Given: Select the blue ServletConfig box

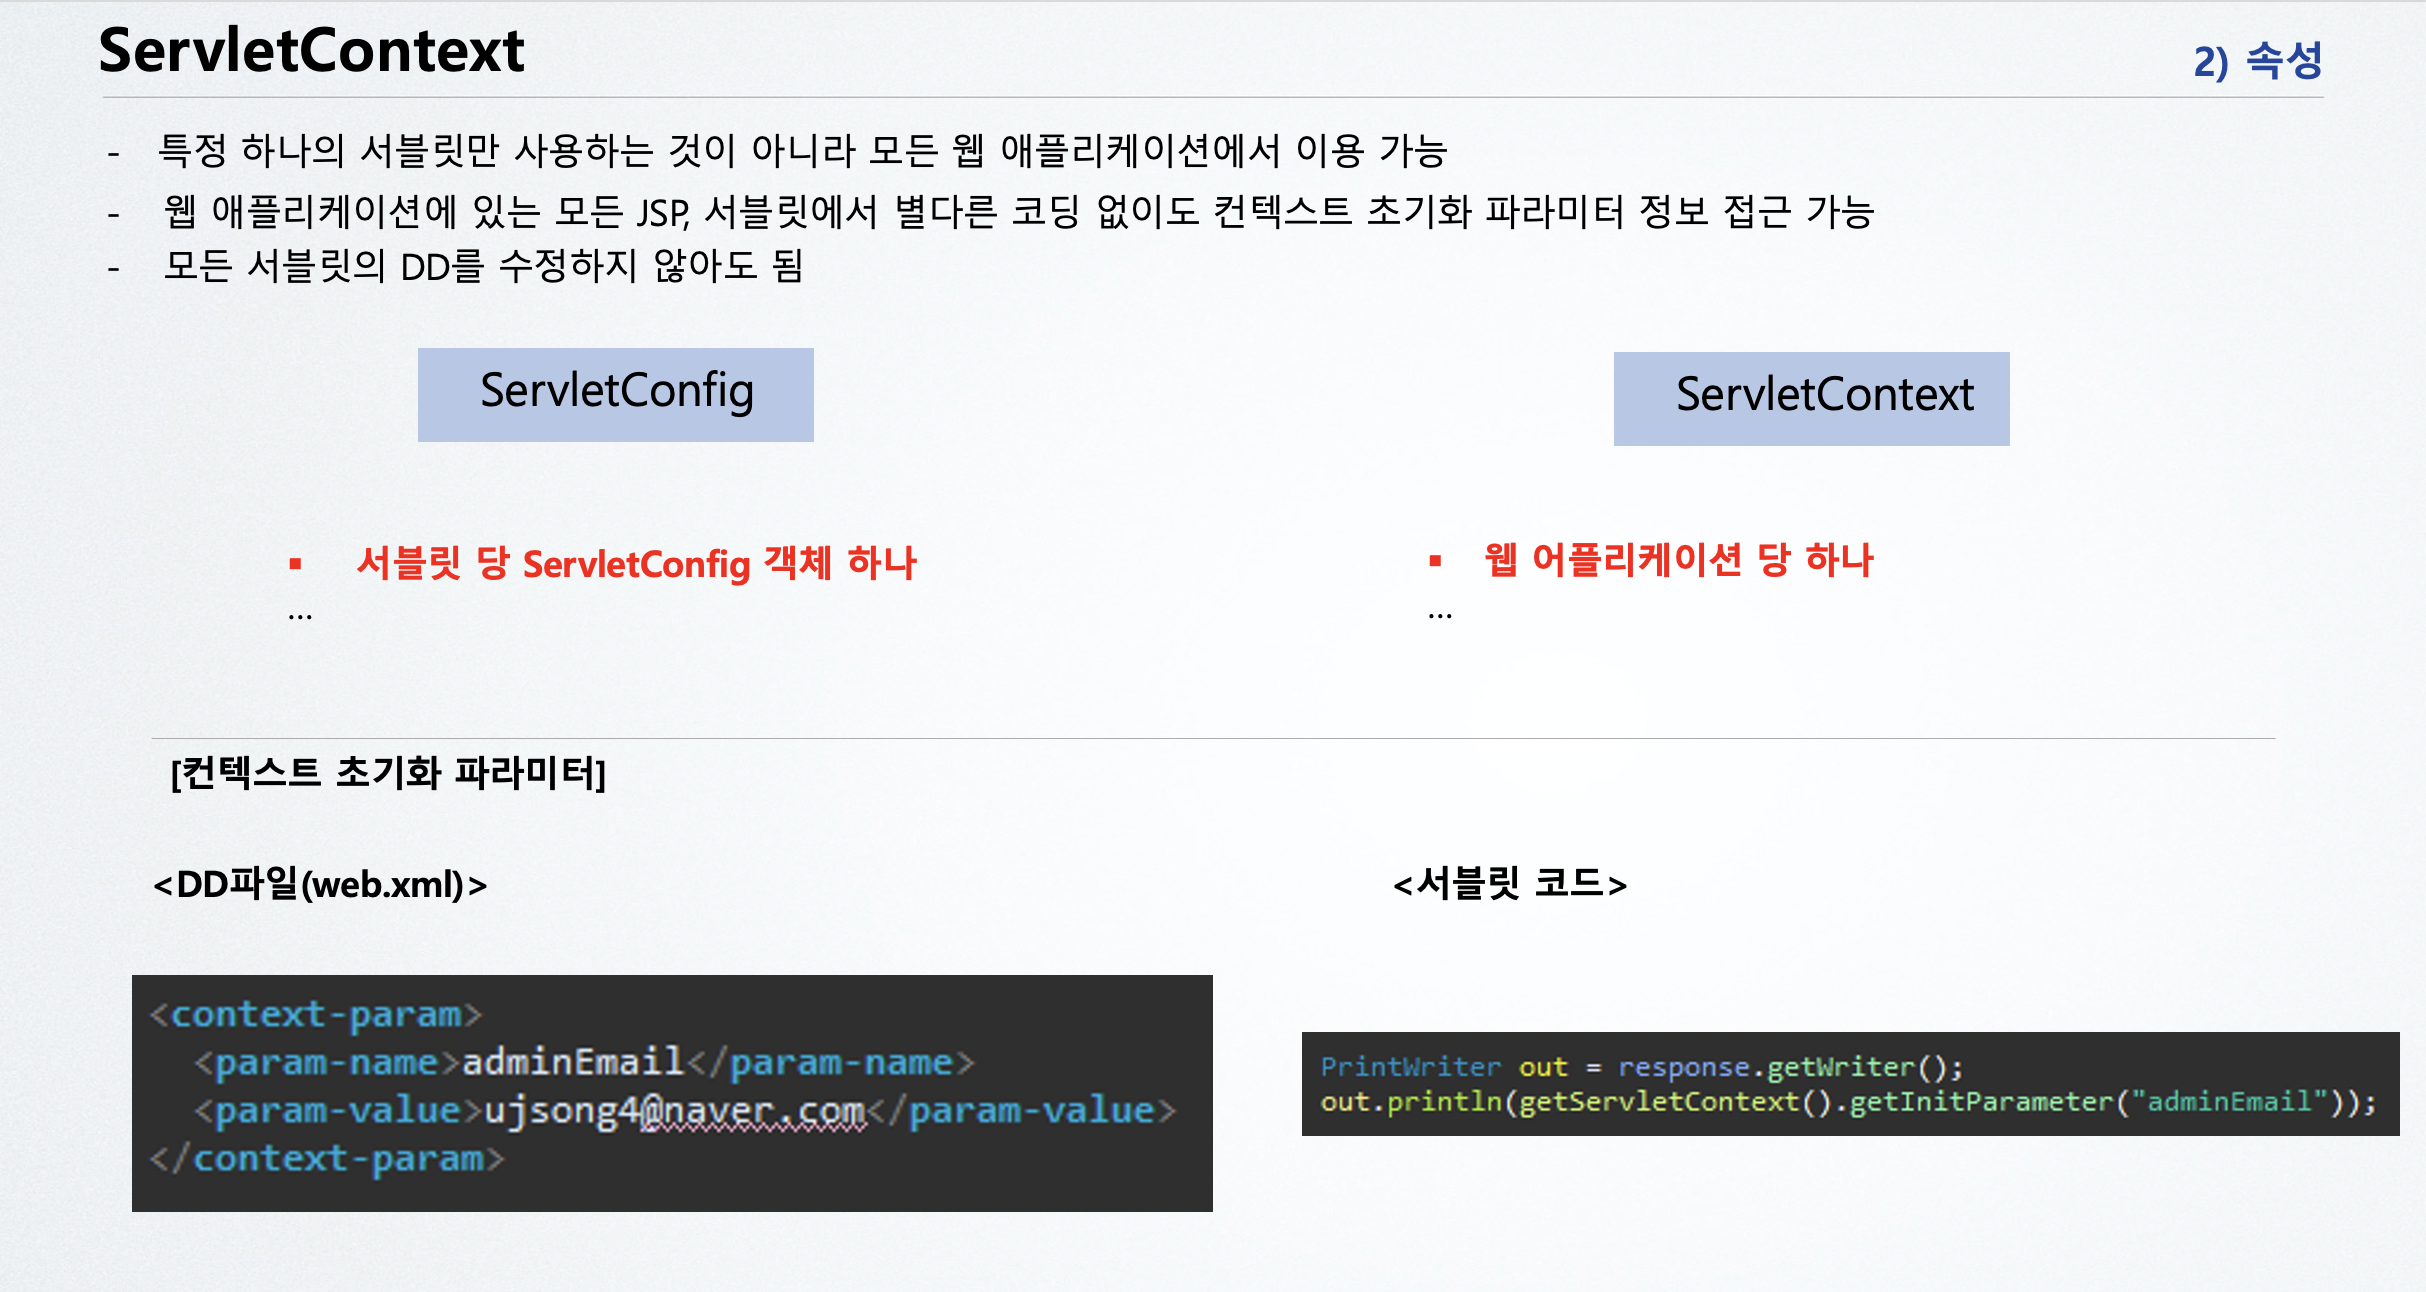Looking at the screenshot, I should click(615, 394).
